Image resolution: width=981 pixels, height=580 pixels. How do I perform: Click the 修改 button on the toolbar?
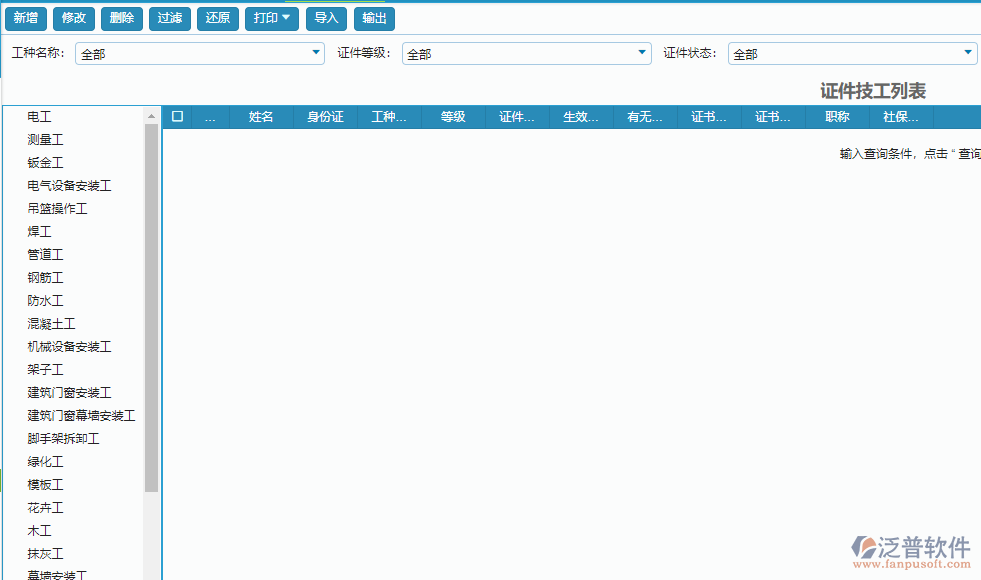[x=73, y=18]
